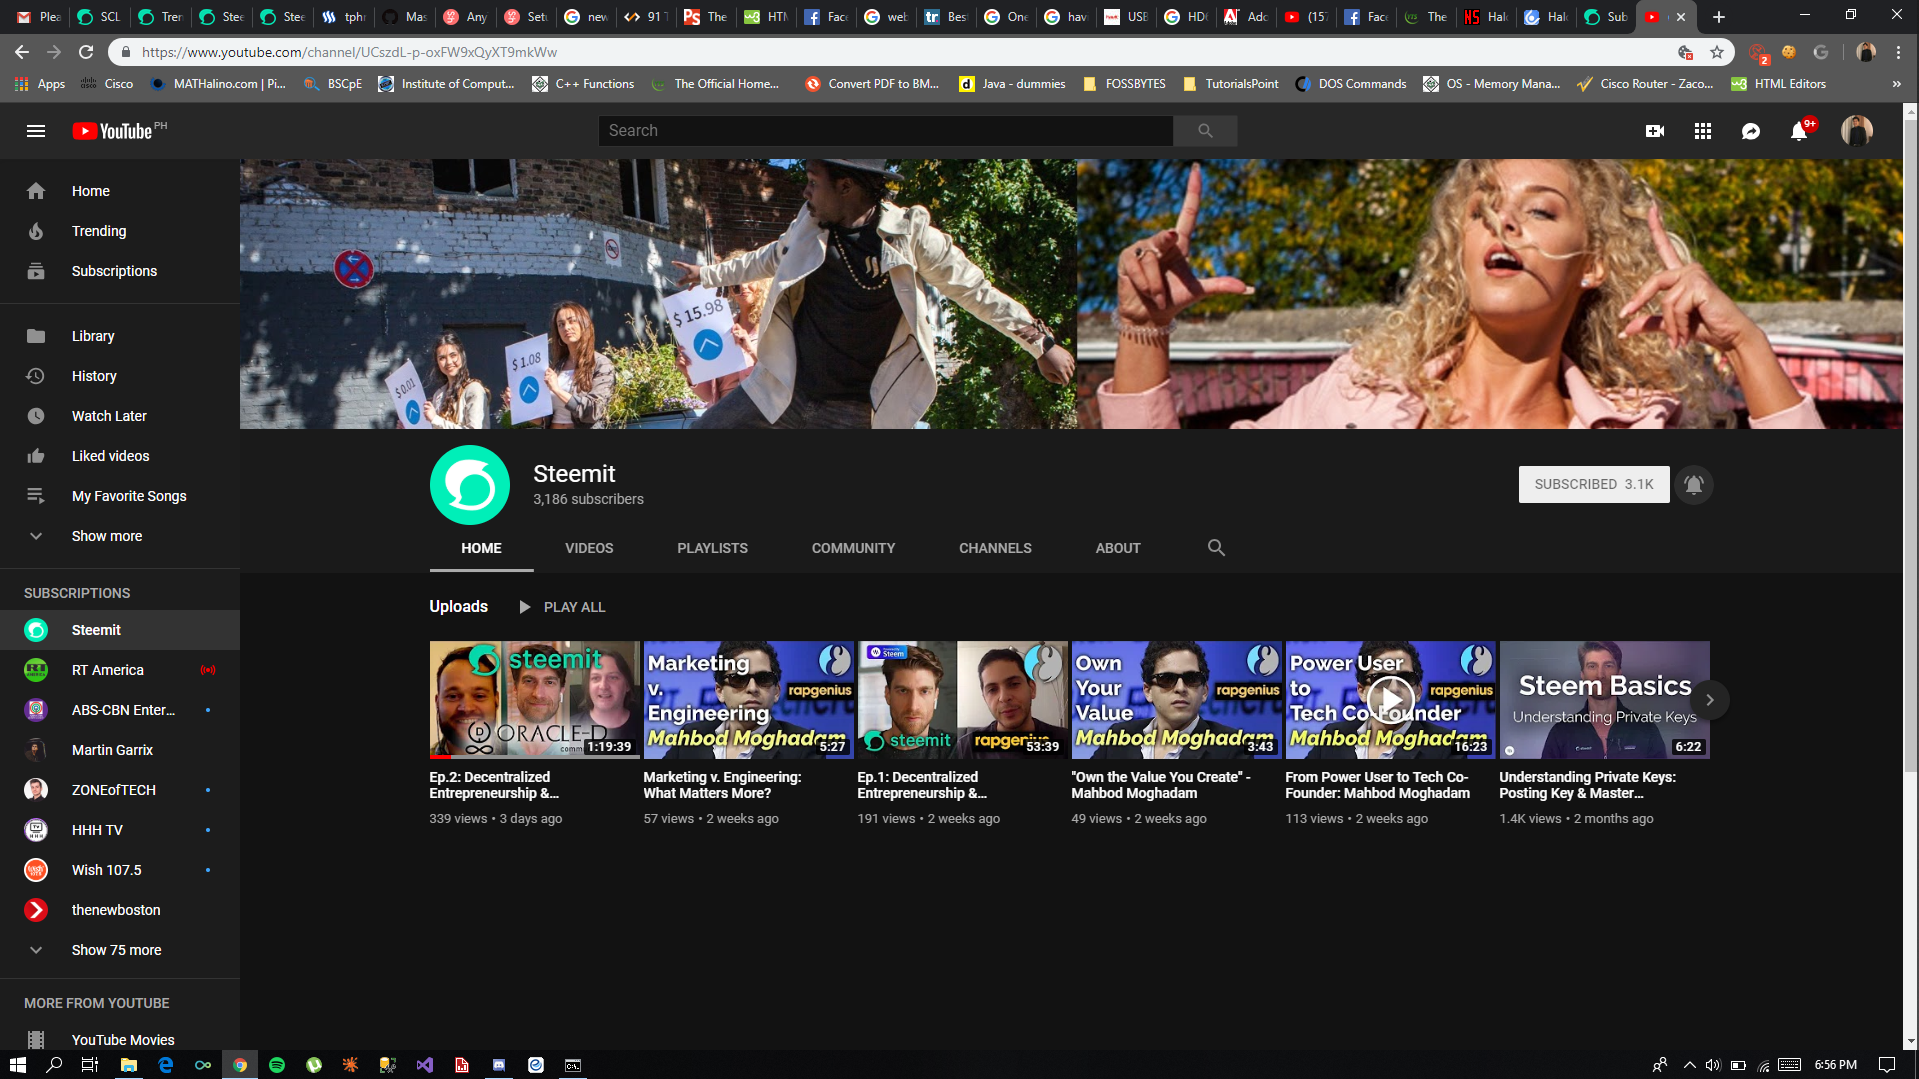1919x1079 pixels.
Task: Open a new browser tab
Action: [1719, 17]
